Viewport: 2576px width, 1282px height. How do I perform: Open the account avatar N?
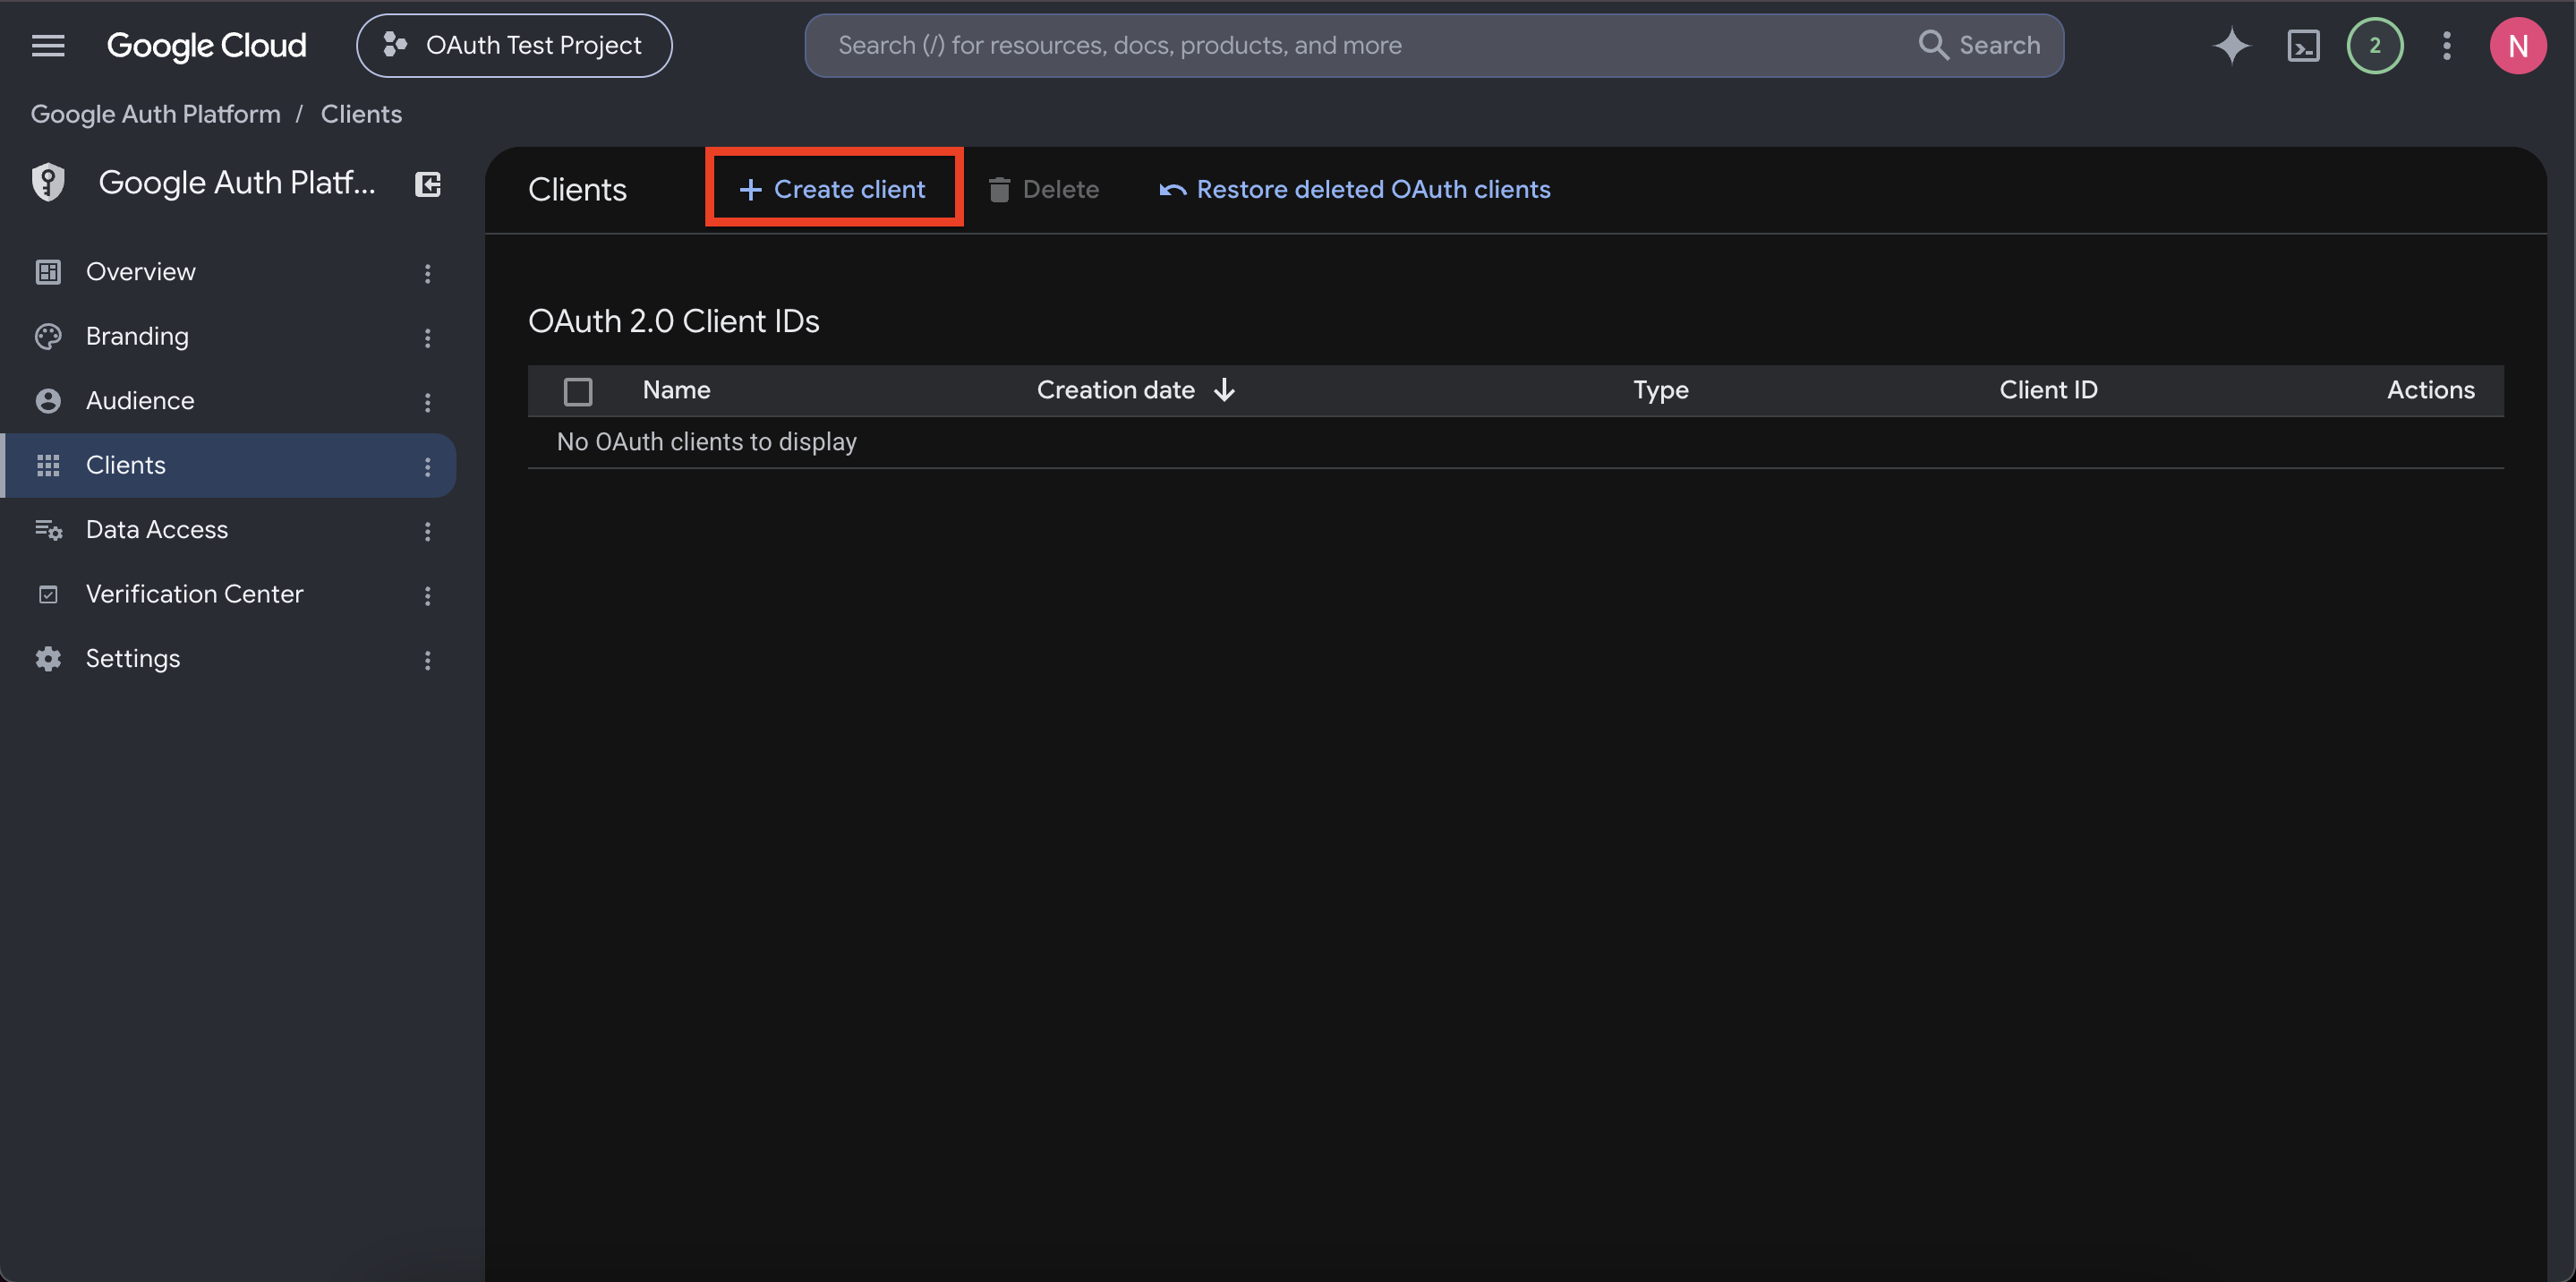coord(2517,45)
